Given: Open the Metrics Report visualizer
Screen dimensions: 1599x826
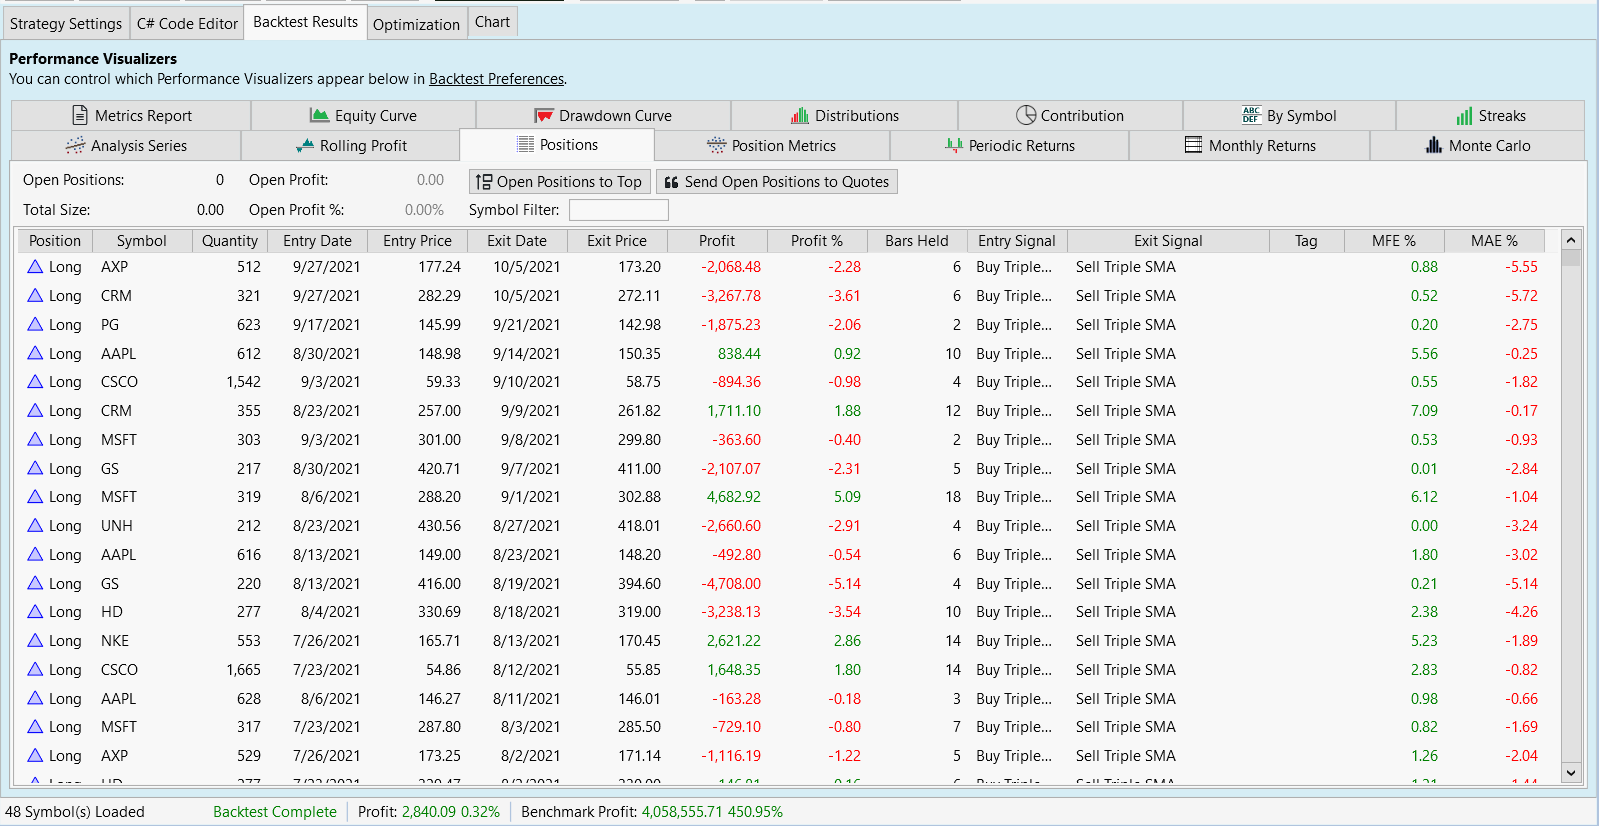Looking at the screenshot, I should pyautogui.click(x=131, y=116).
